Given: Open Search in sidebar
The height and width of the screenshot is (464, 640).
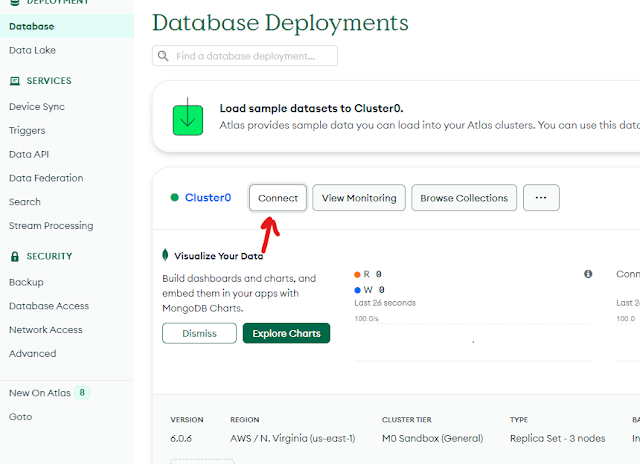Looking at the screenshot, I should tap(24, 202).
